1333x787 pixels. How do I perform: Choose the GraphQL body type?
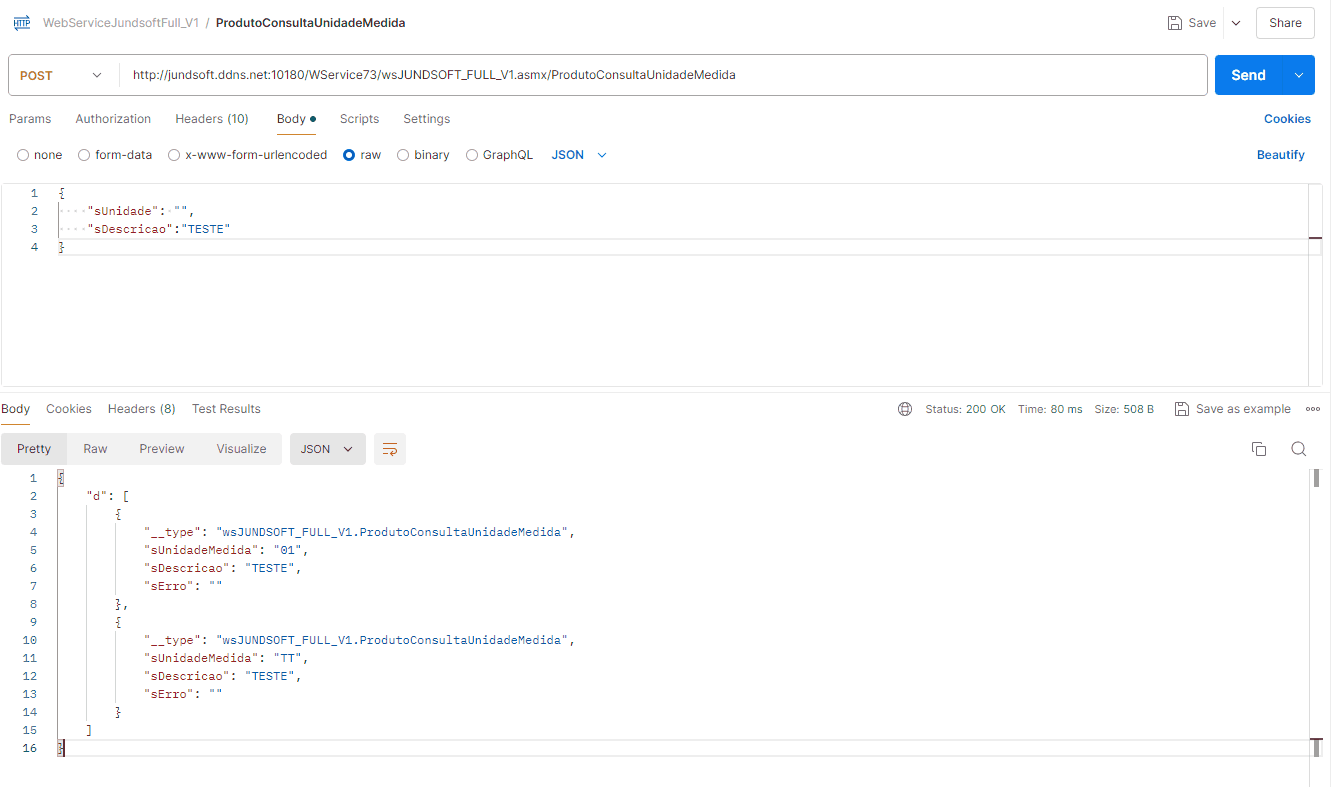point(472,155)
